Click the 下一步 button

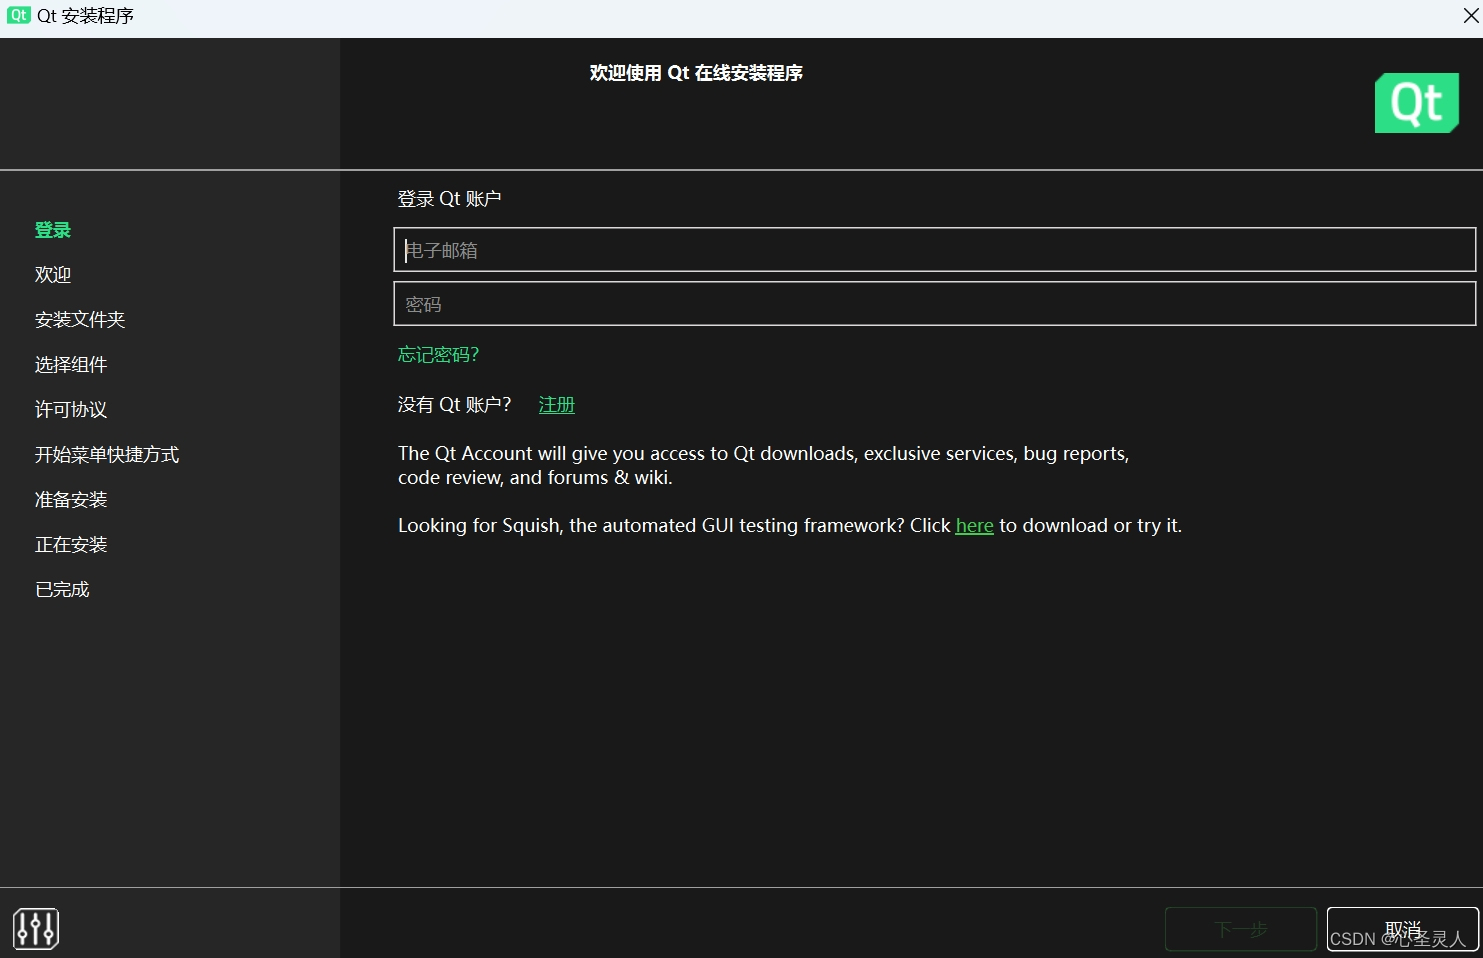[x=1240, y=929]
